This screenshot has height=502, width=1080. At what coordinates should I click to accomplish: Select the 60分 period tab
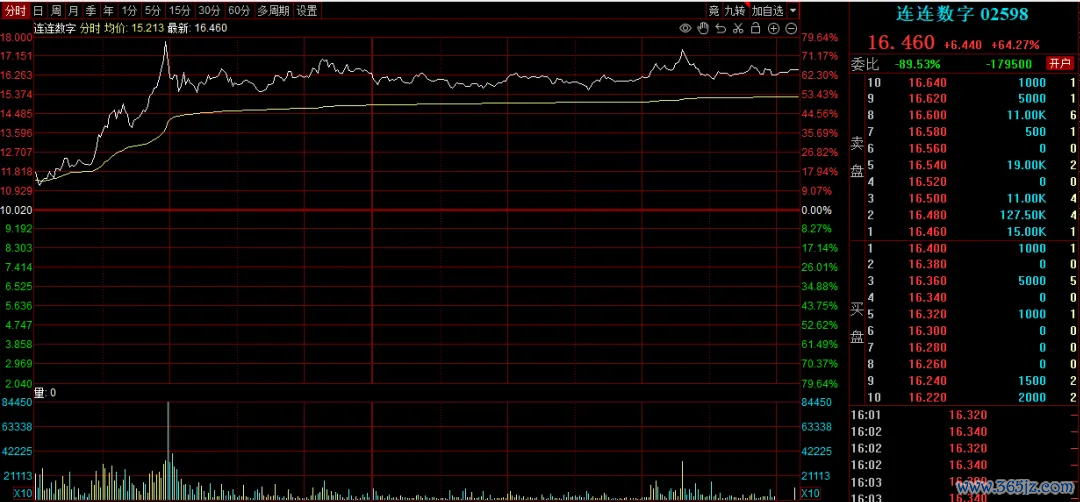click(x=239, y=10)
